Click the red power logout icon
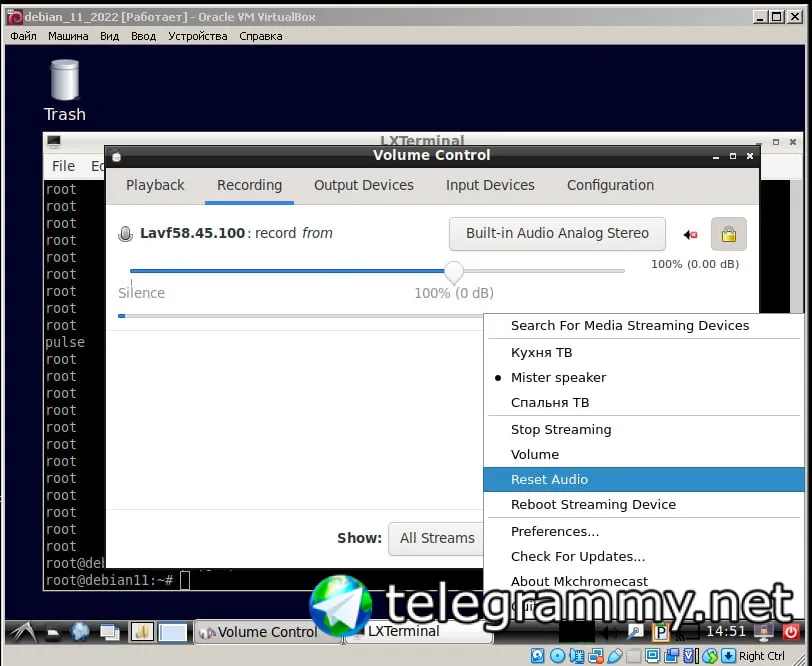 pos(791,631)
